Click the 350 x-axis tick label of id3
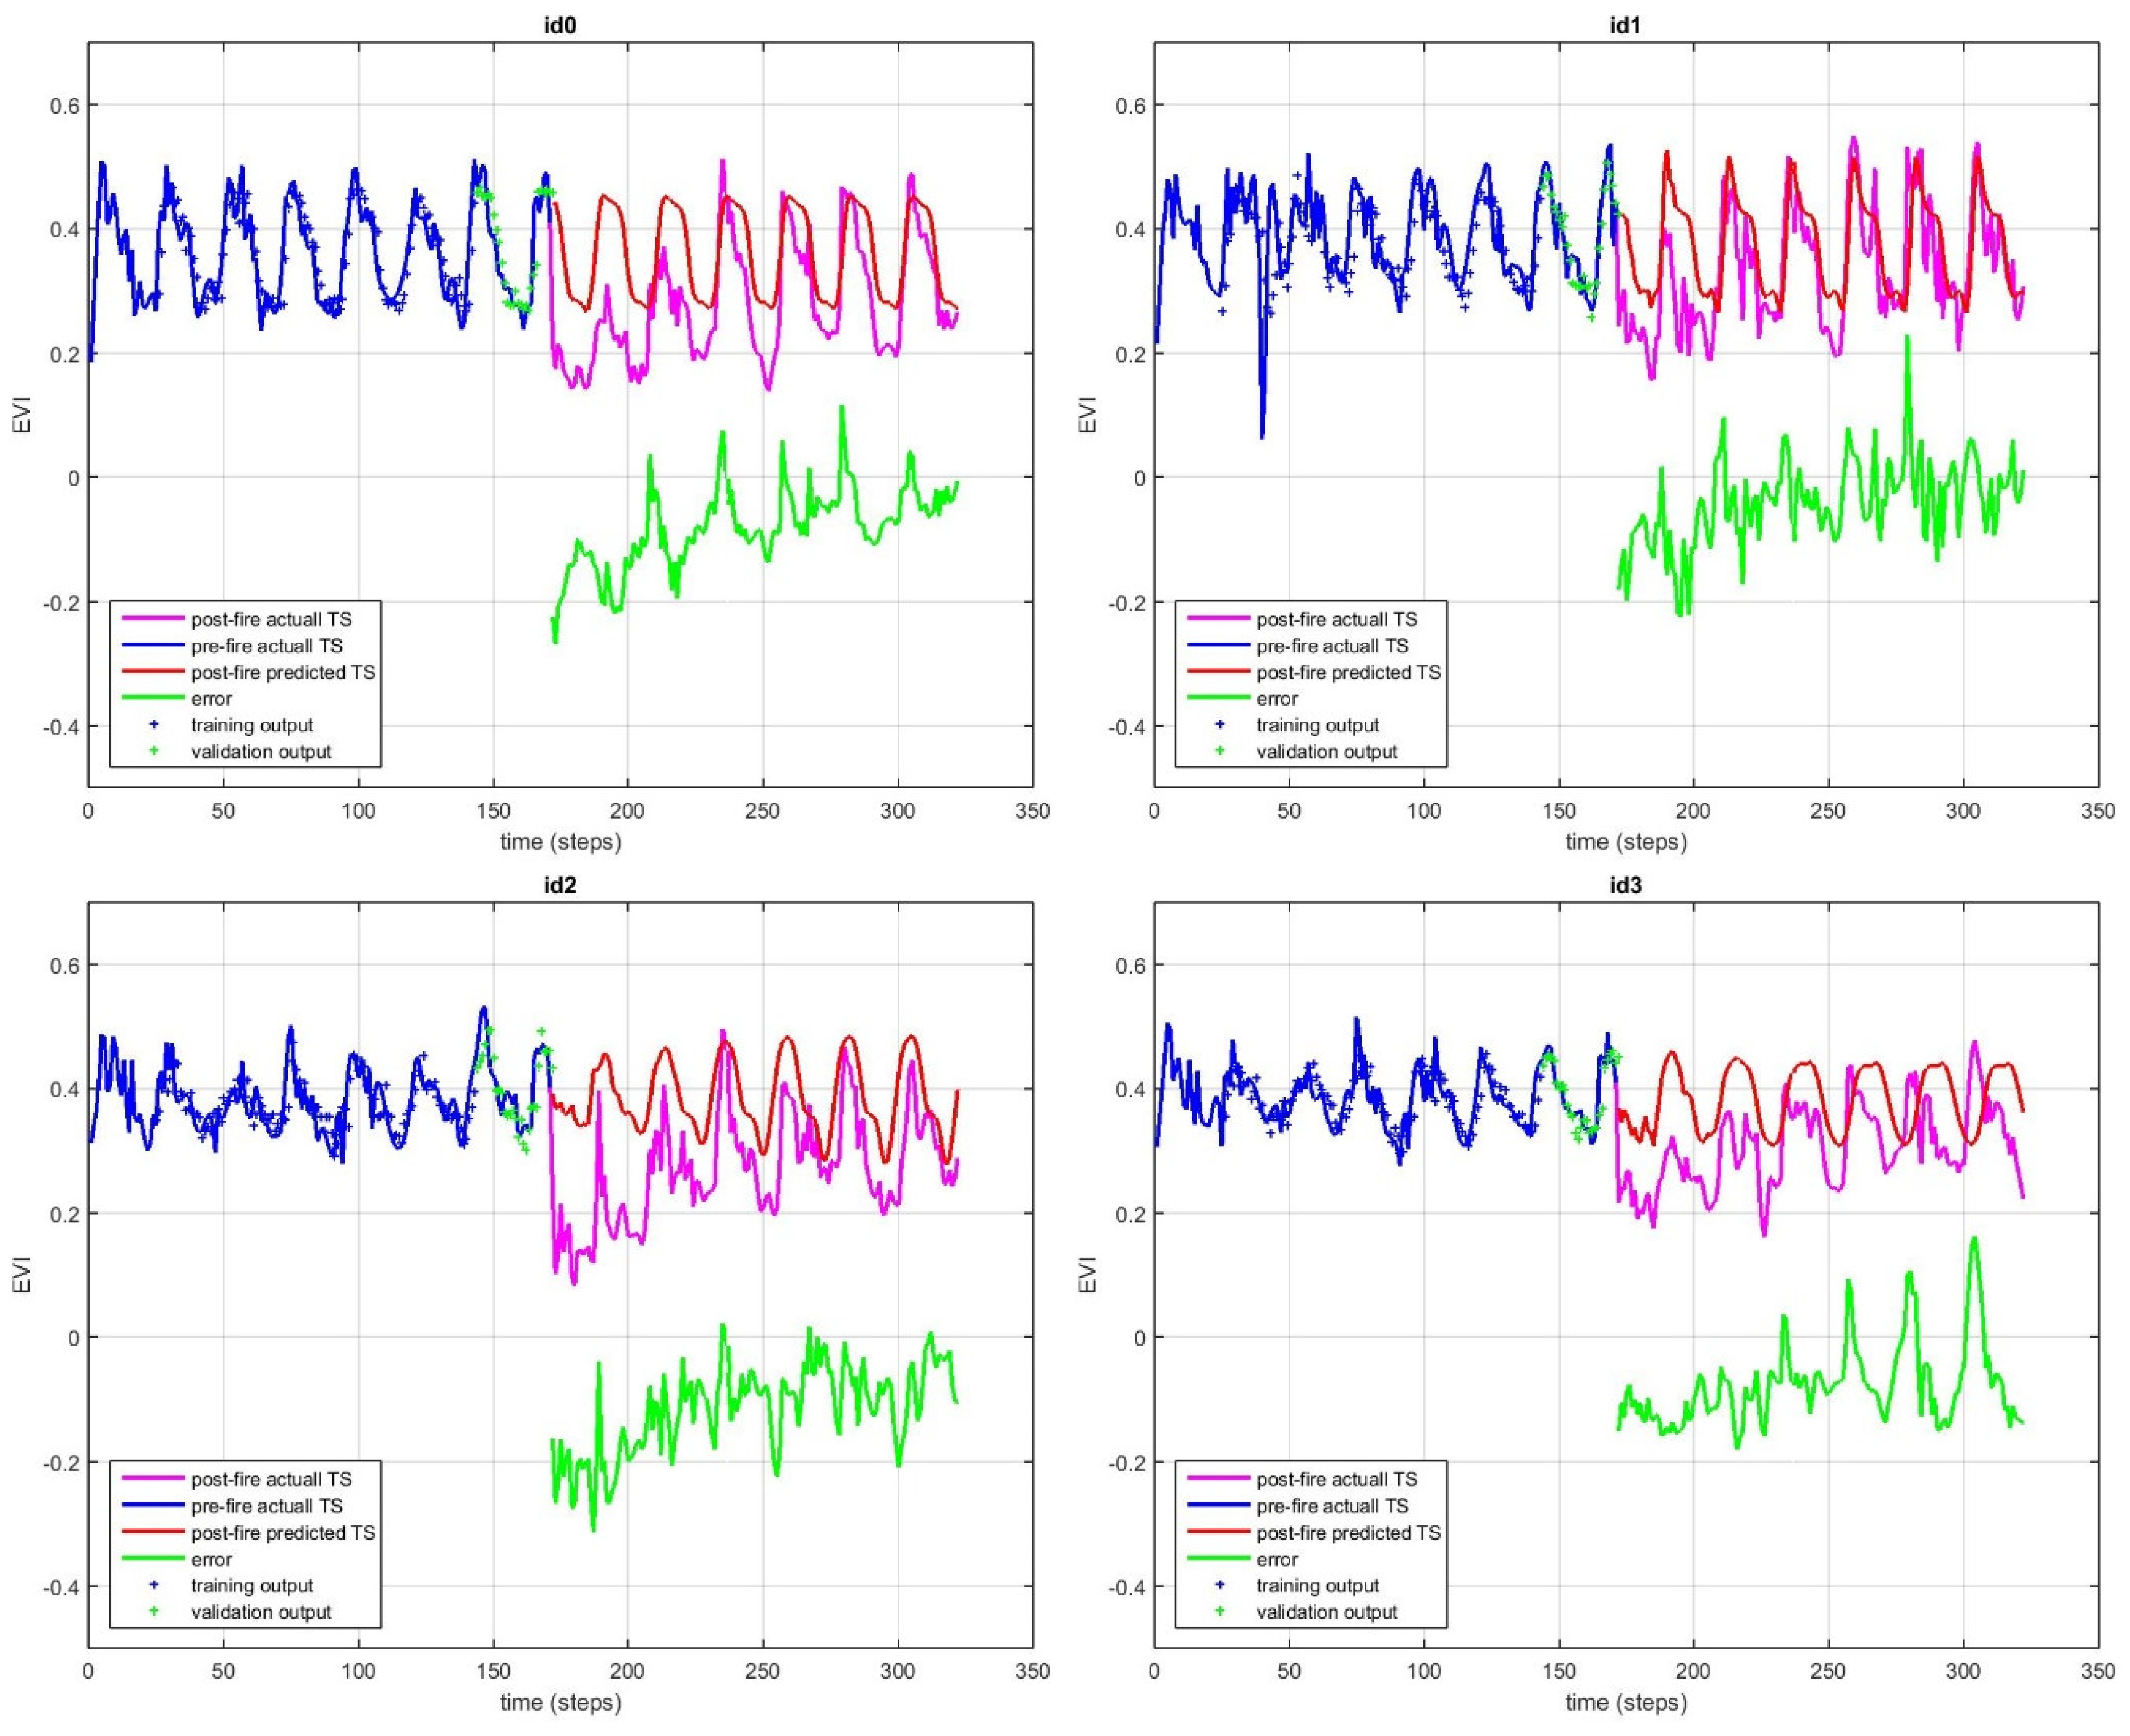Image resolution: width=2130 pixels, height=1736 pixels. pos(2097,1671)
